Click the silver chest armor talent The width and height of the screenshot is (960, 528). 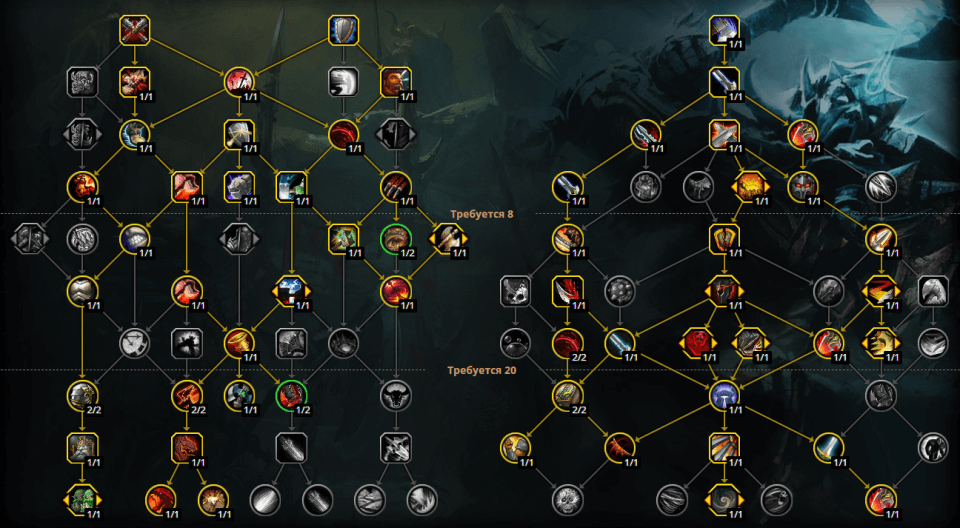pyautogui.click(x=83, y=290)
